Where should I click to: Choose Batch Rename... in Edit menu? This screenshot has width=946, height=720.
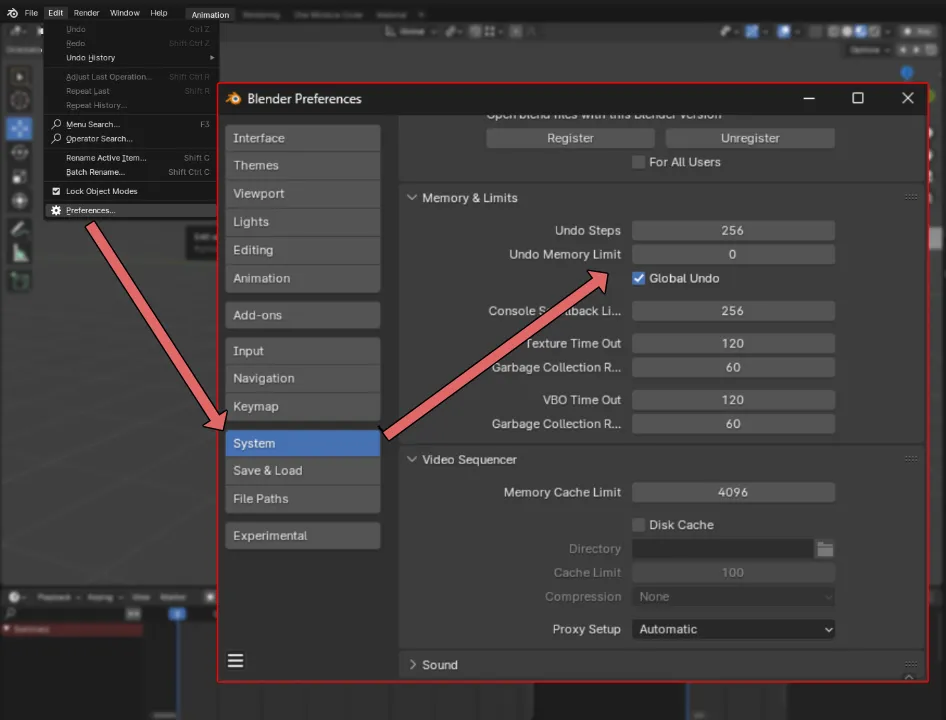130,172
